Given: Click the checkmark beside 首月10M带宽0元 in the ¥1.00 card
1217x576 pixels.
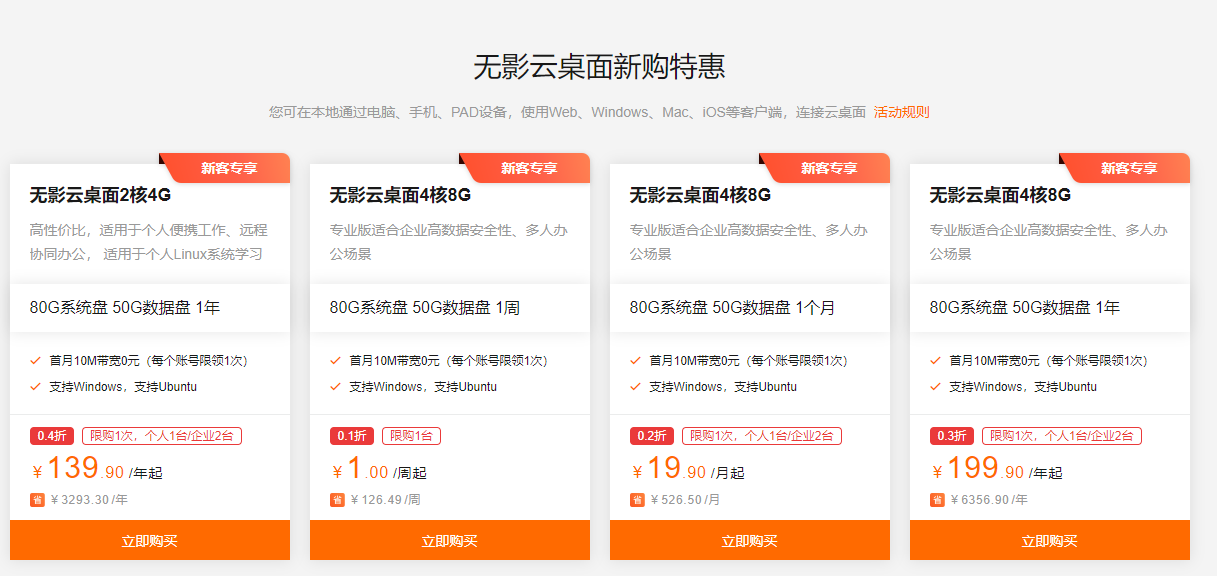Looking at the screenshot, I should pos(335,360).
